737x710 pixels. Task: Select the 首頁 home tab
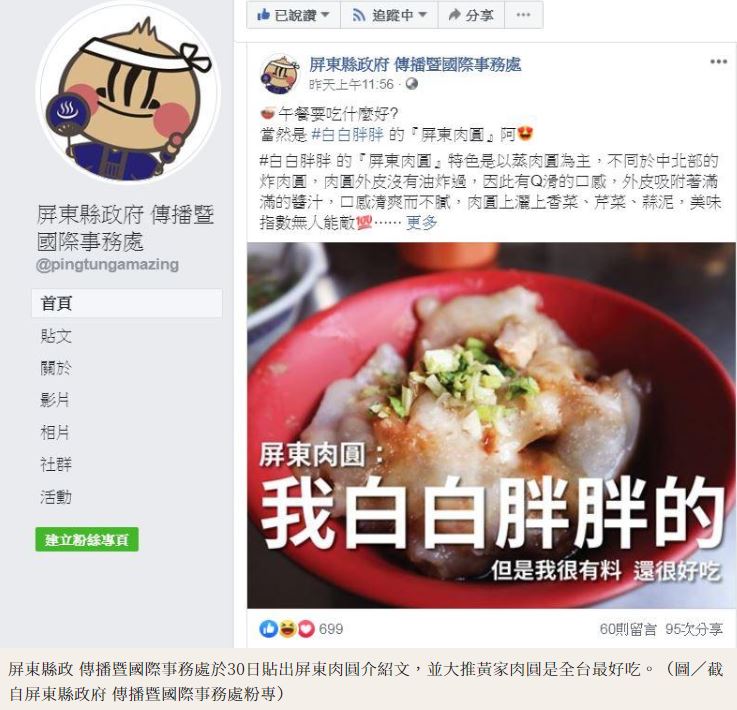coord(127,303)
